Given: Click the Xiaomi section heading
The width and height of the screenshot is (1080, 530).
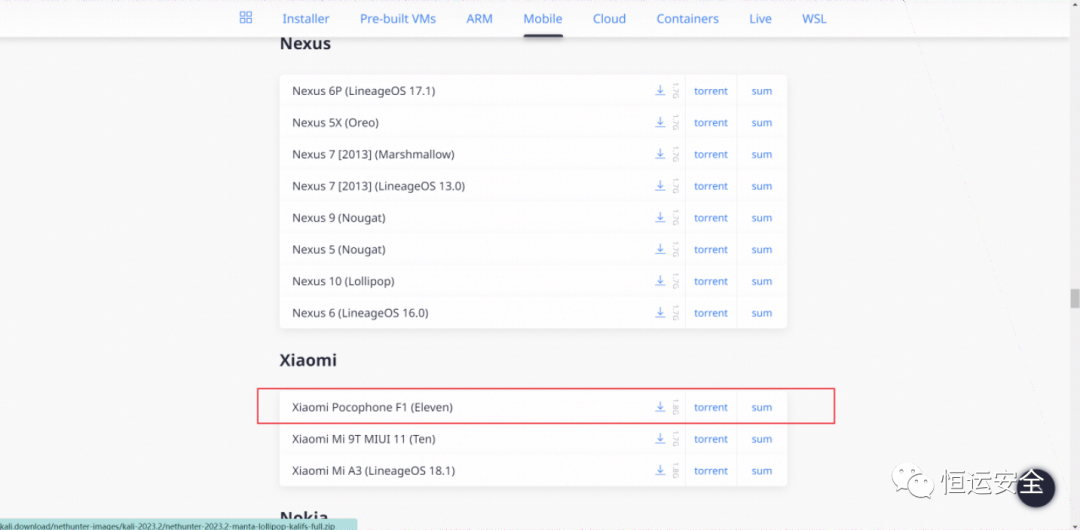Looking at the screenshot, I should [x=308, y=360].
